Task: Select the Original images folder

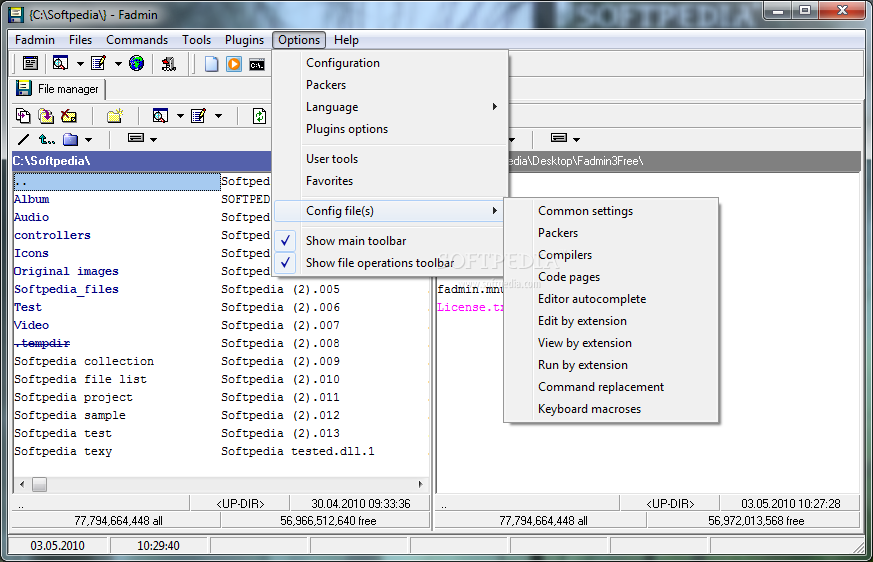Action: tap(66, 271)
